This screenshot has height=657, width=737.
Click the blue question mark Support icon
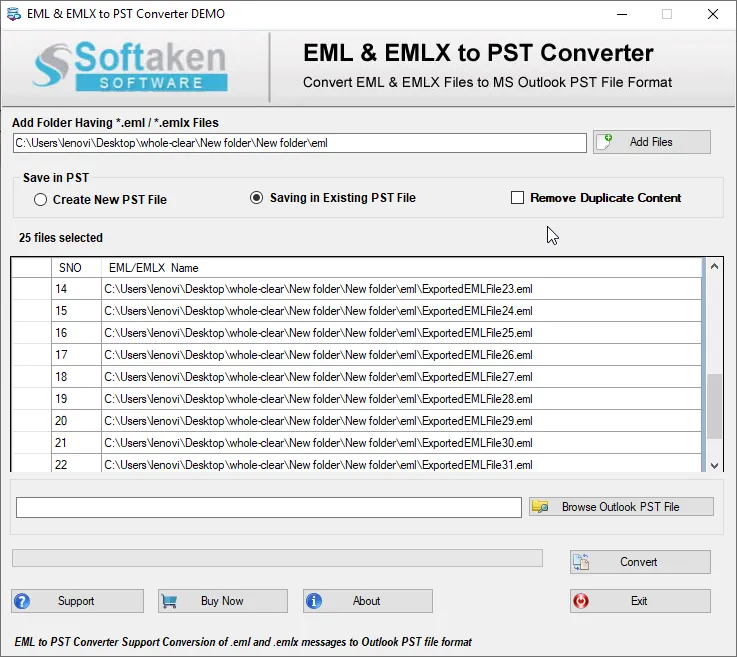(x=22, y=601)
